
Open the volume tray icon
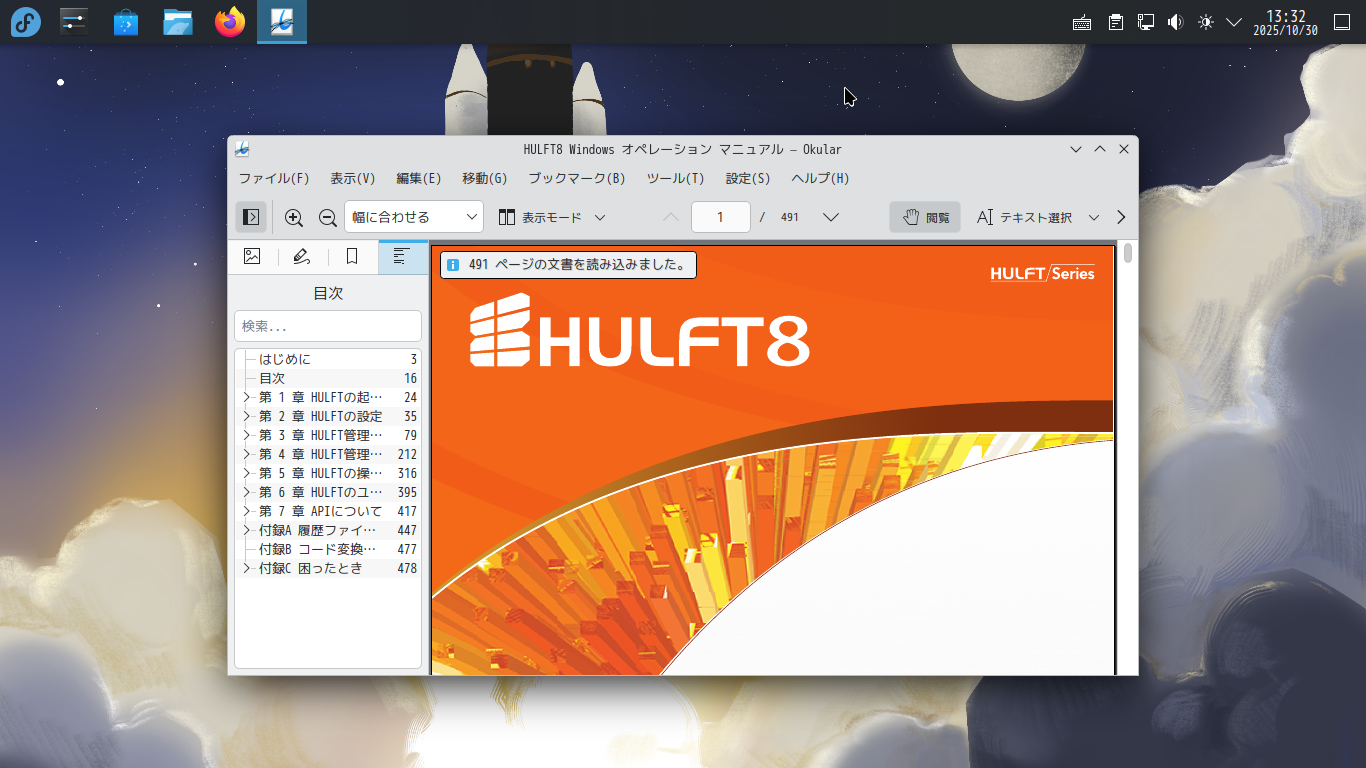pyautogui.click(x=1176, y=22)
